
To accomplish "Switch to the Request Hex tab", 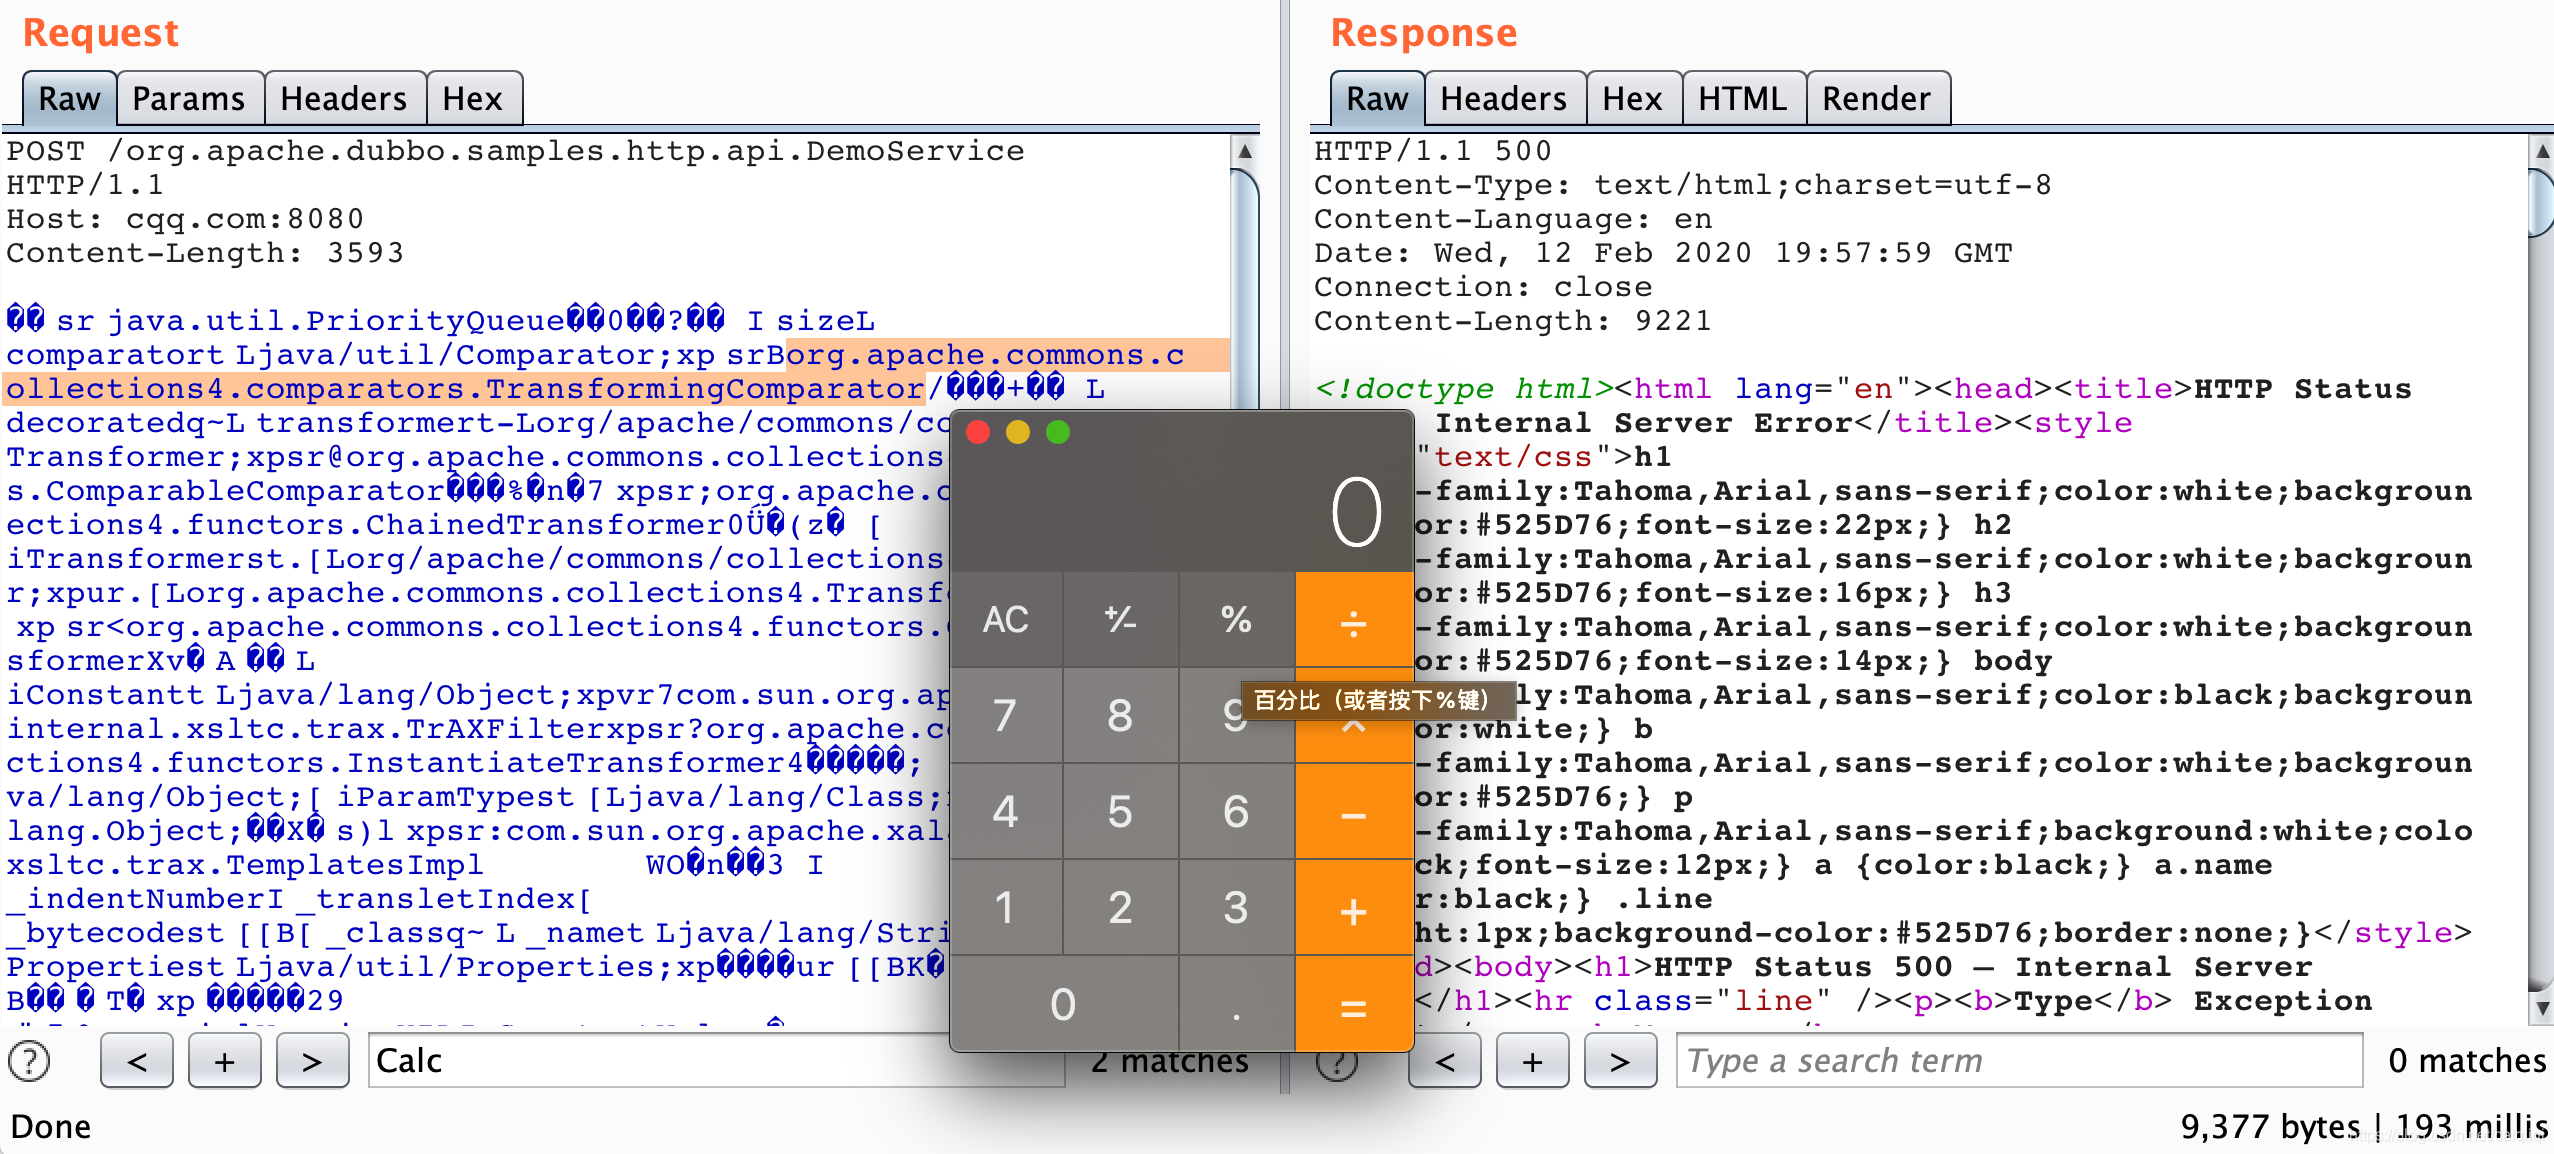I will (473, 98).
